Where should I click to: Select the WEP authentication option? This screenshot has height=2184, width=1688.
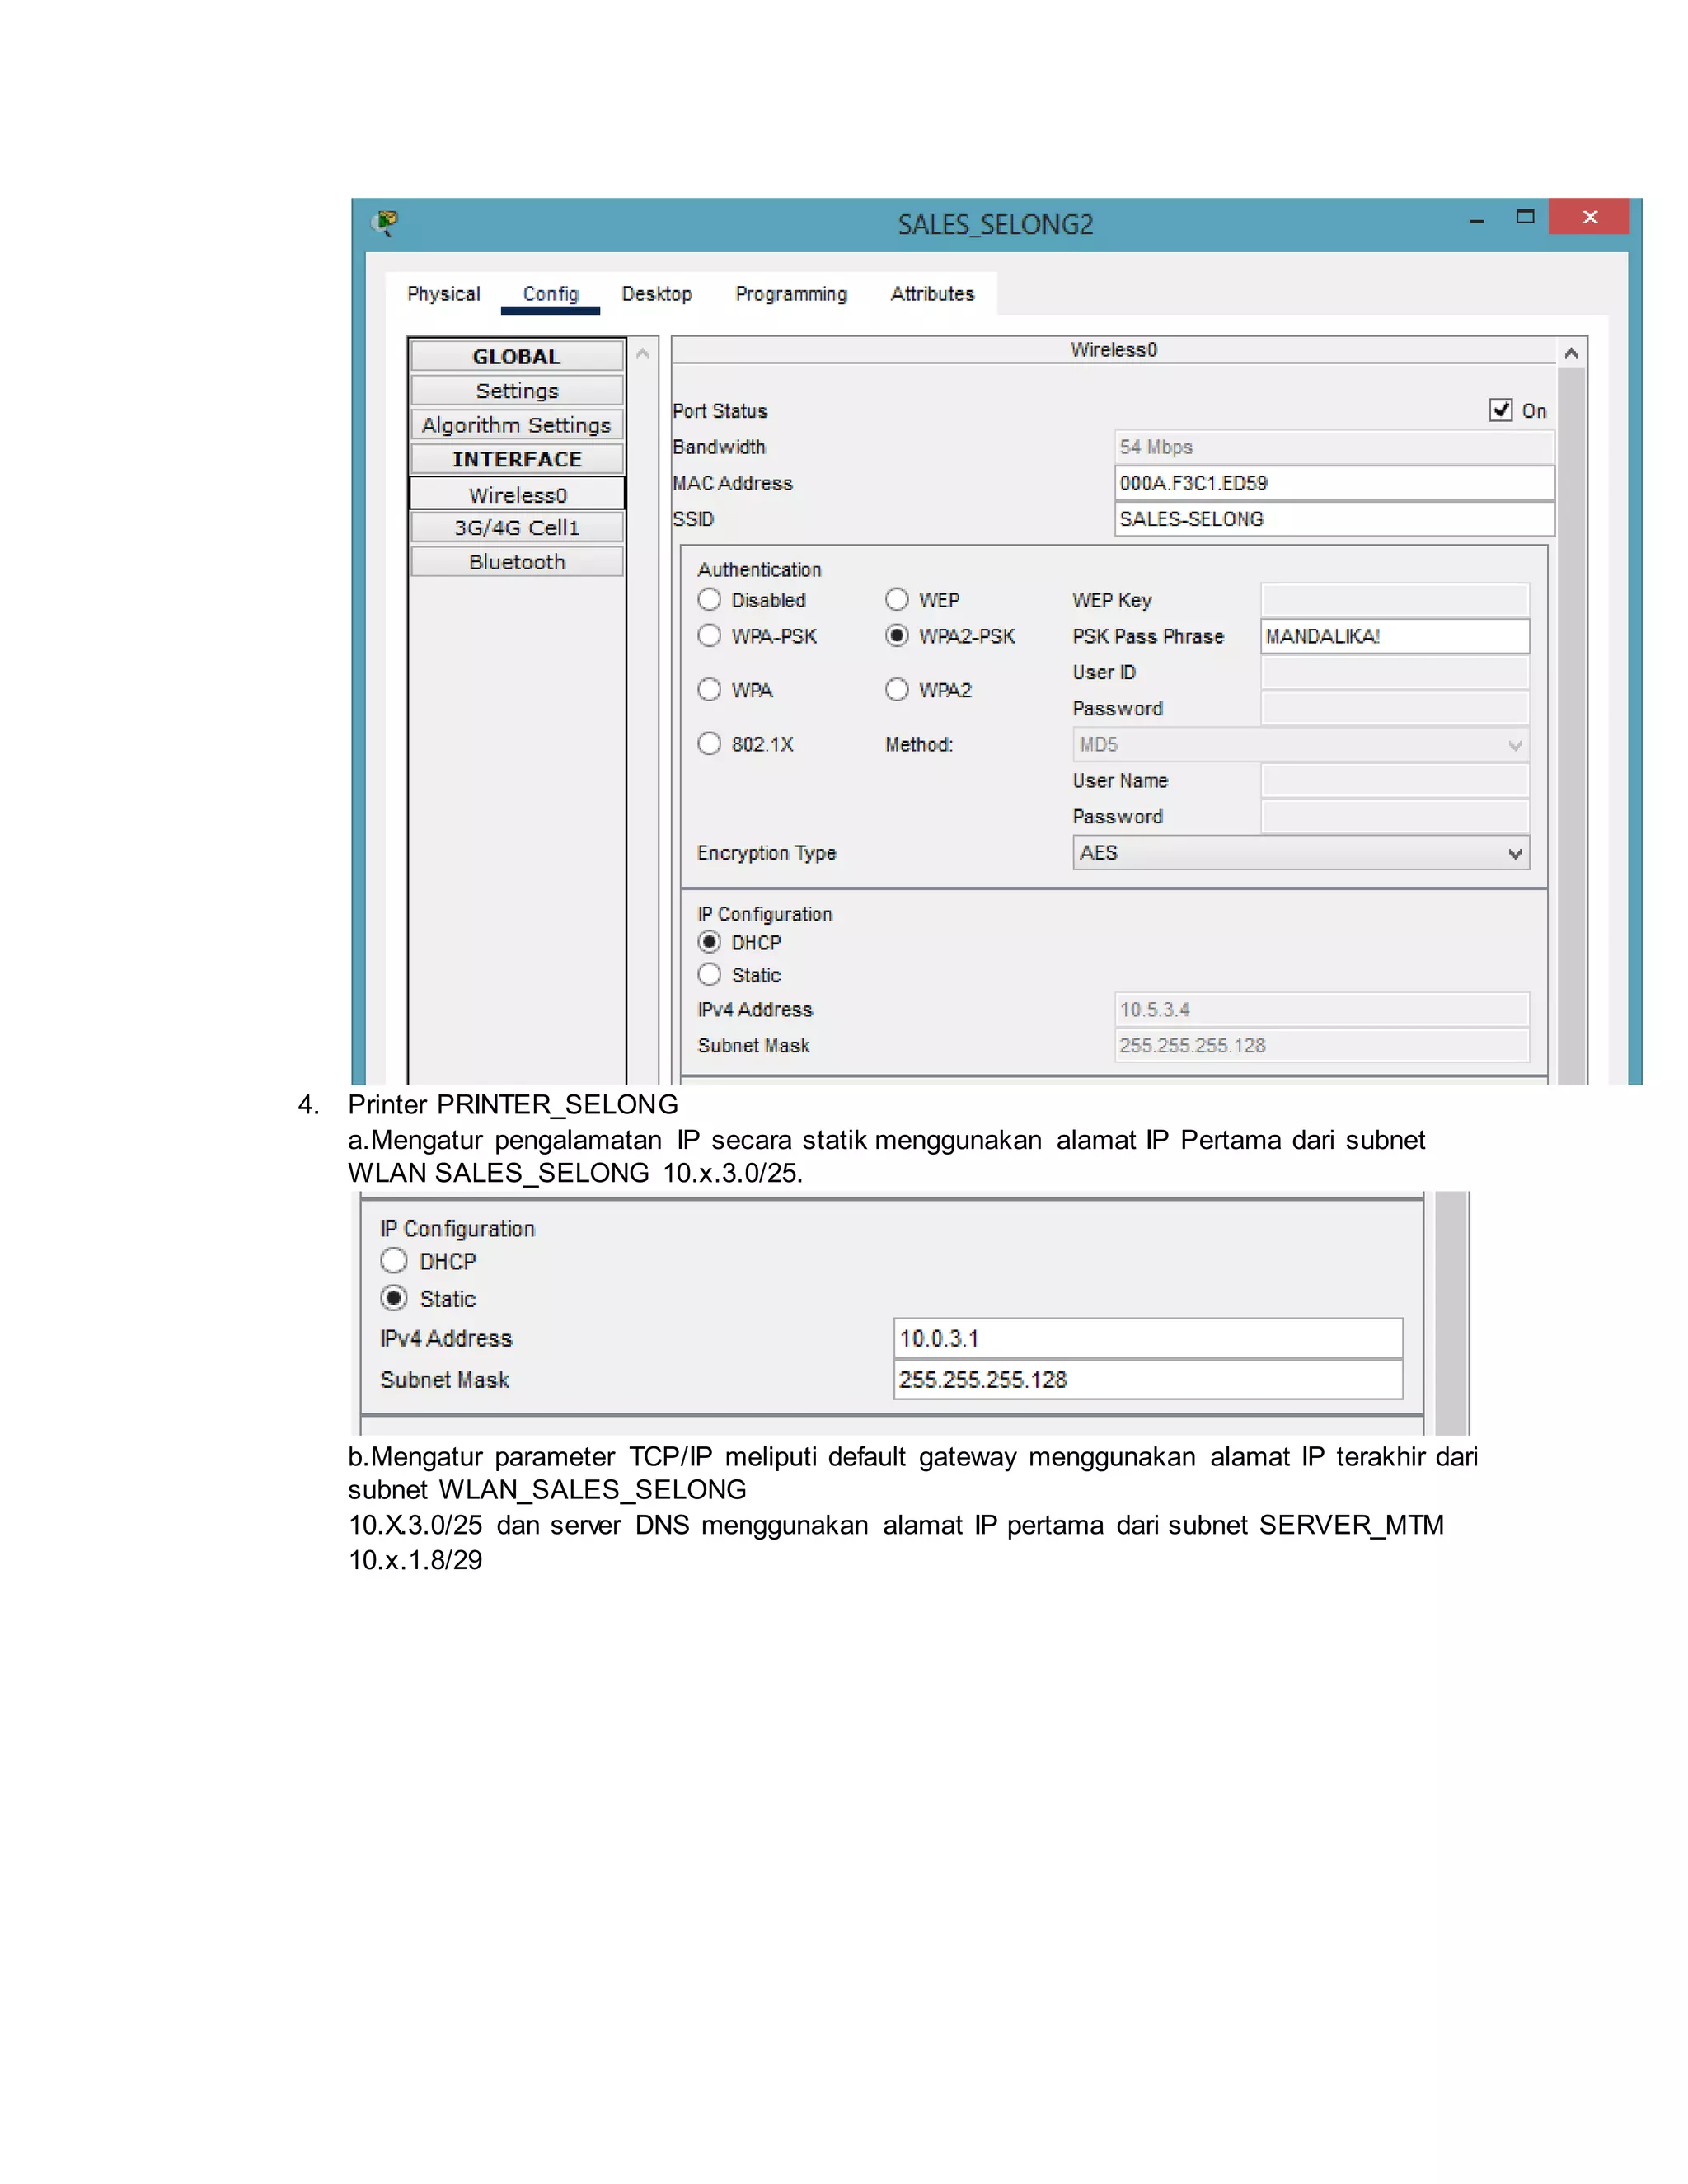pyautogui.click(x=897, y=600)
